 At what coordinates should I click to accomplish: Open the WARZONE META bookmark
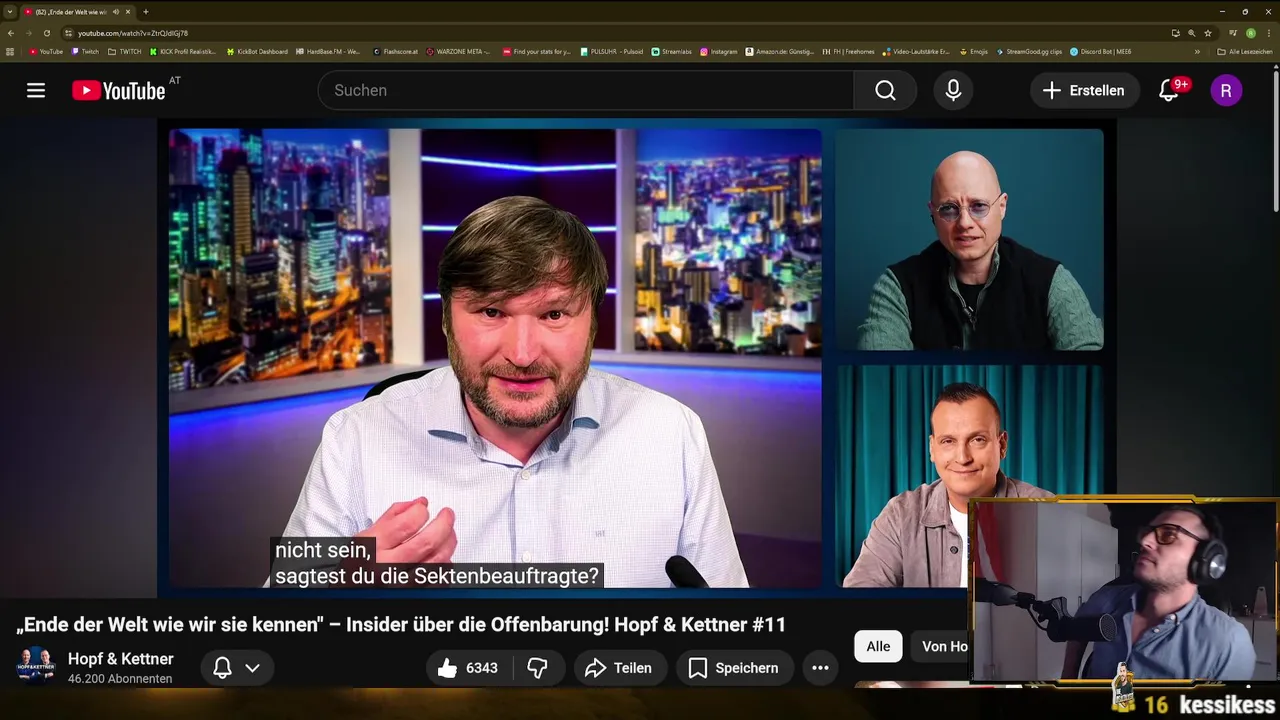(459, 51)
